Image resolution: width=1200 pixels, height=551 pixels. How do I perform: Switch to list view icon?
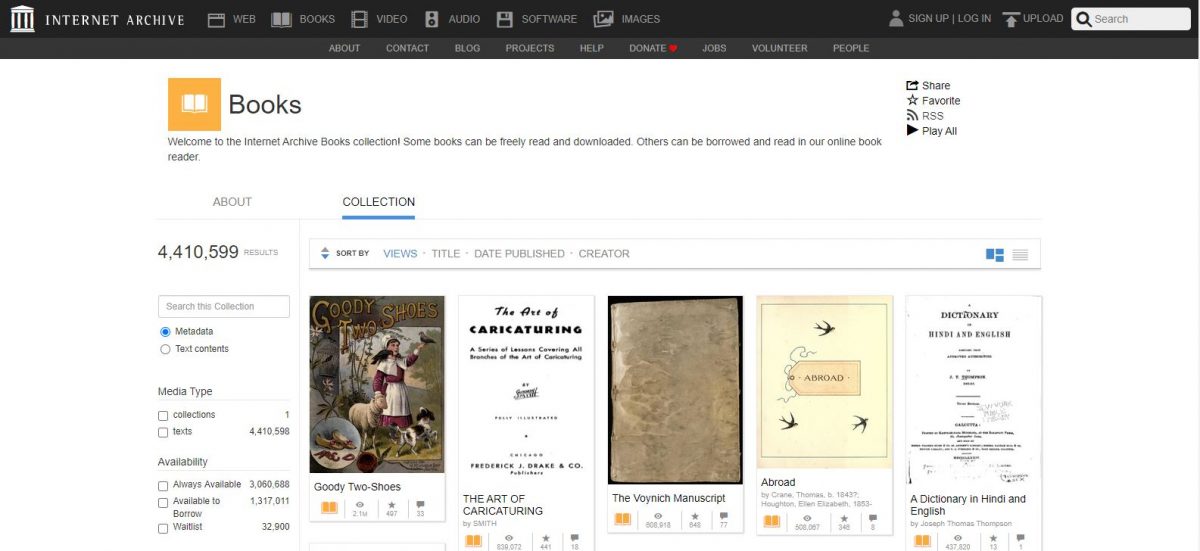pos(1020,255)
